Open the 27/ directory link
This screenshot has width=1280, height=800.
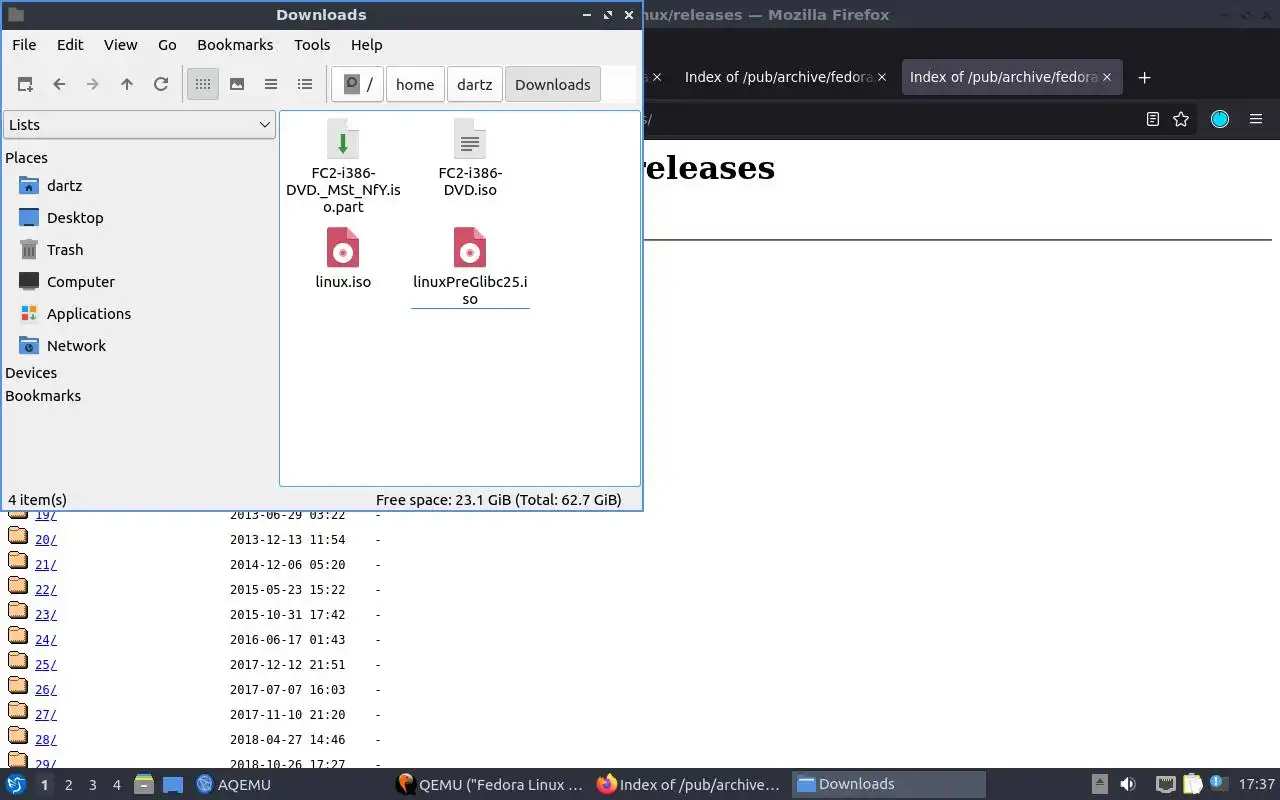(x=46, y=715)
